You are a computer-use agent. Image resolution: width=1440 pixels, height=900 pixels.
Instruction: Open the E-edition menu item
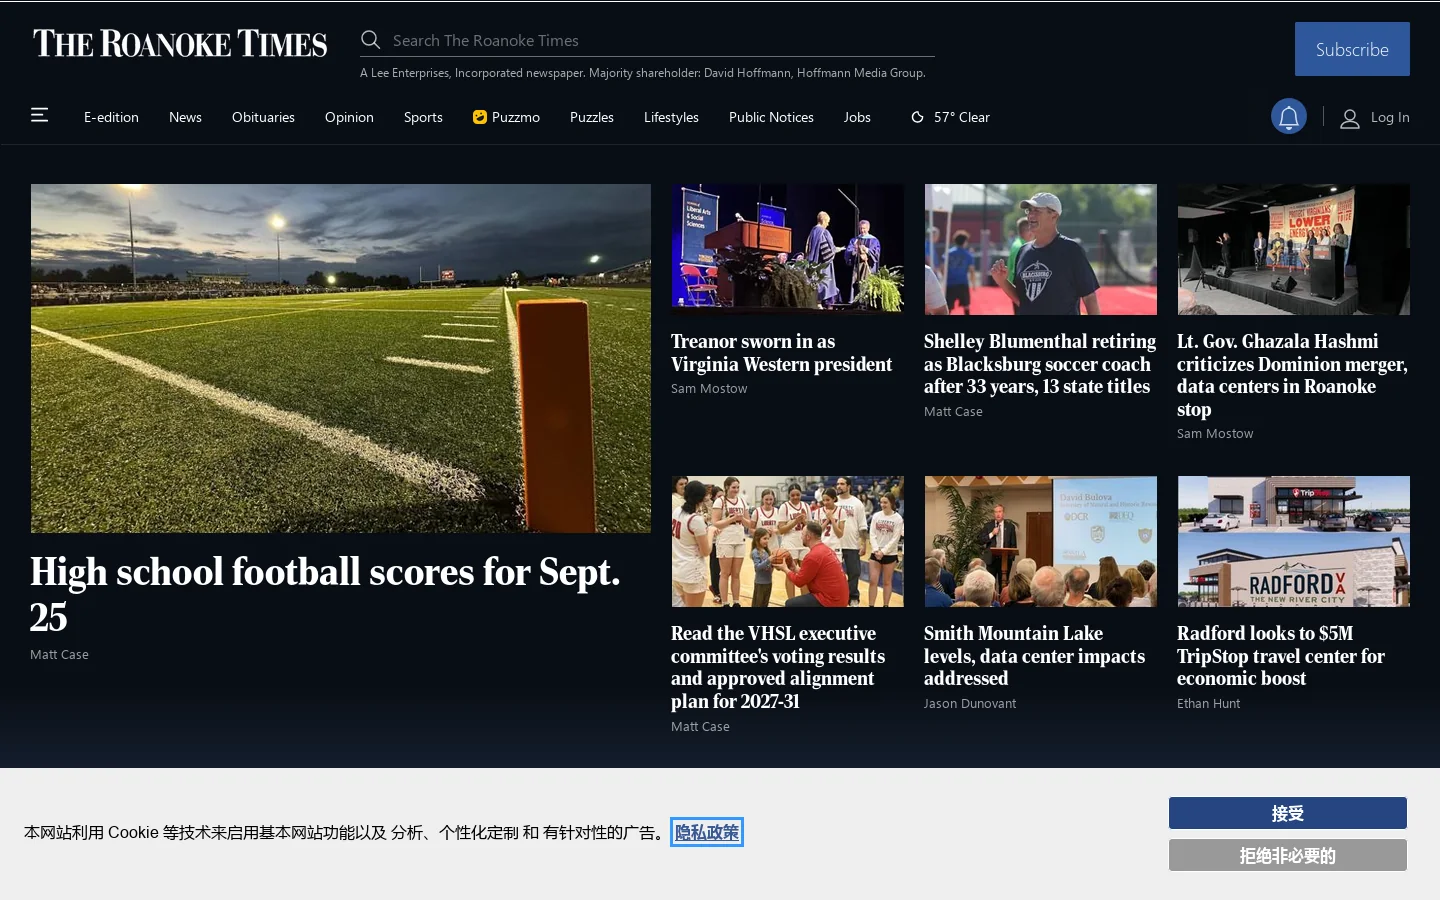tap(111, 117)
